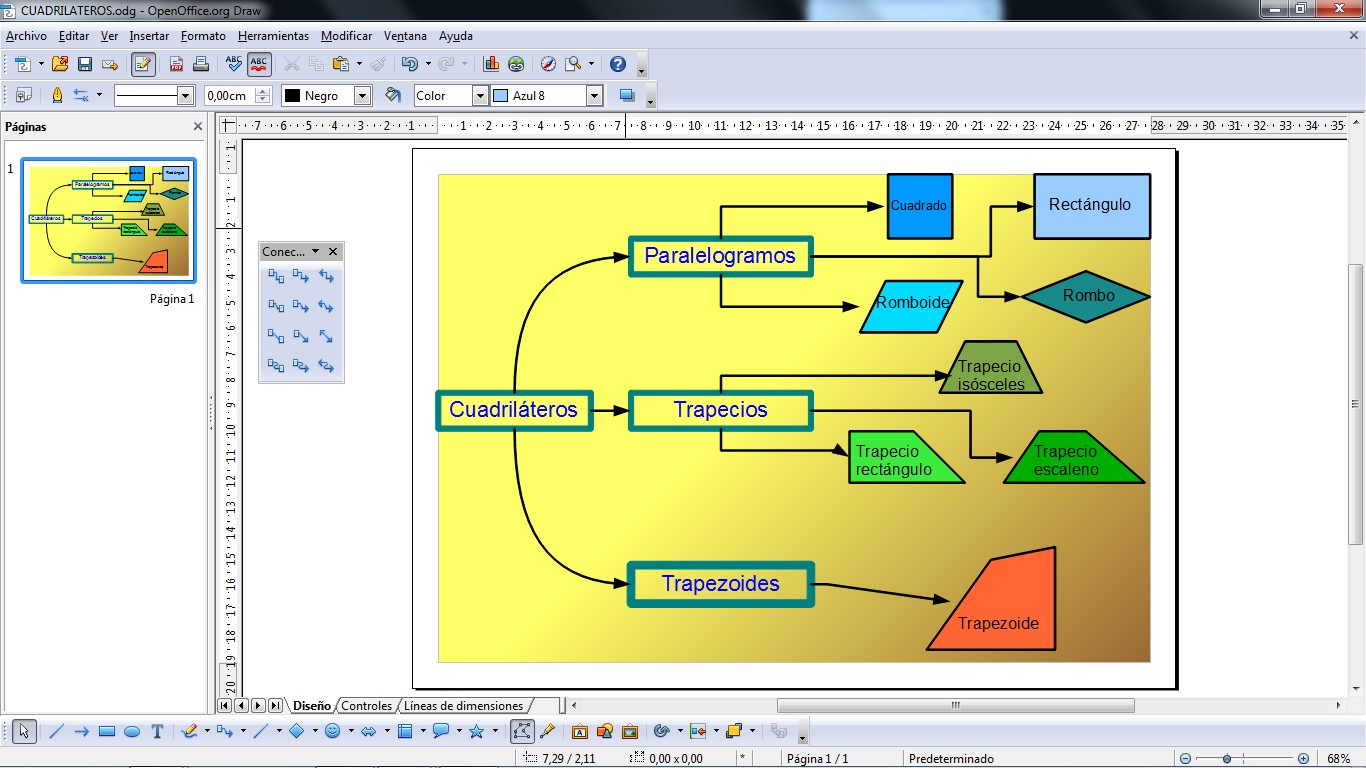The height and width of the screenshot is (768, 1366).
Task: Click the Print file directly icon
Action: point(200,64)
